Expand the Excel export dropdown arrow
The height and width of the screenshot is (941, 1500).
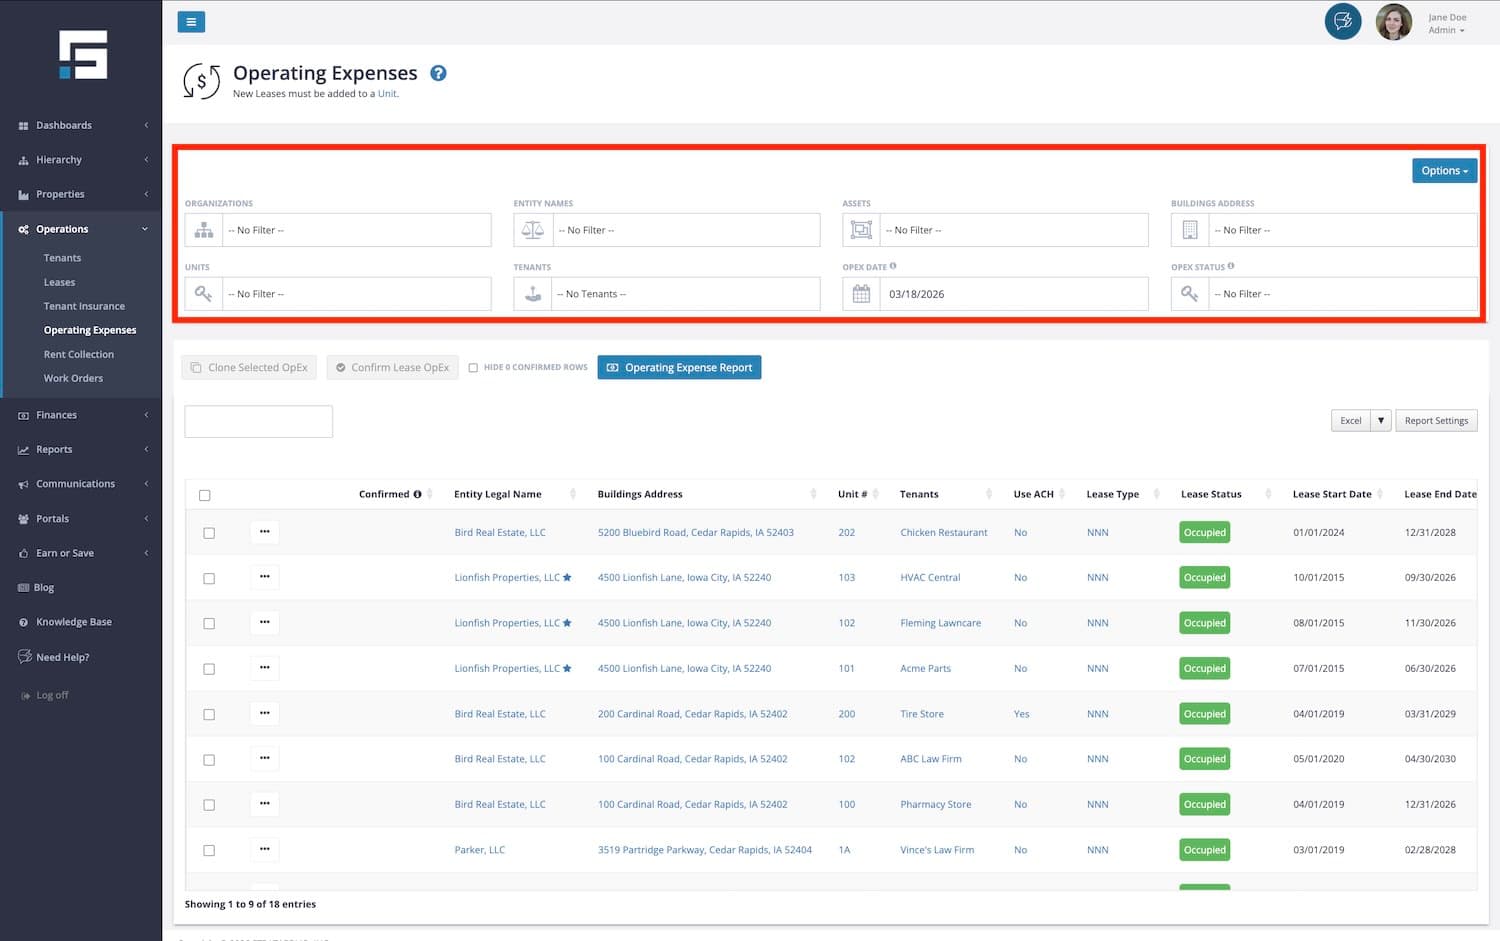tap(1381, 421)
